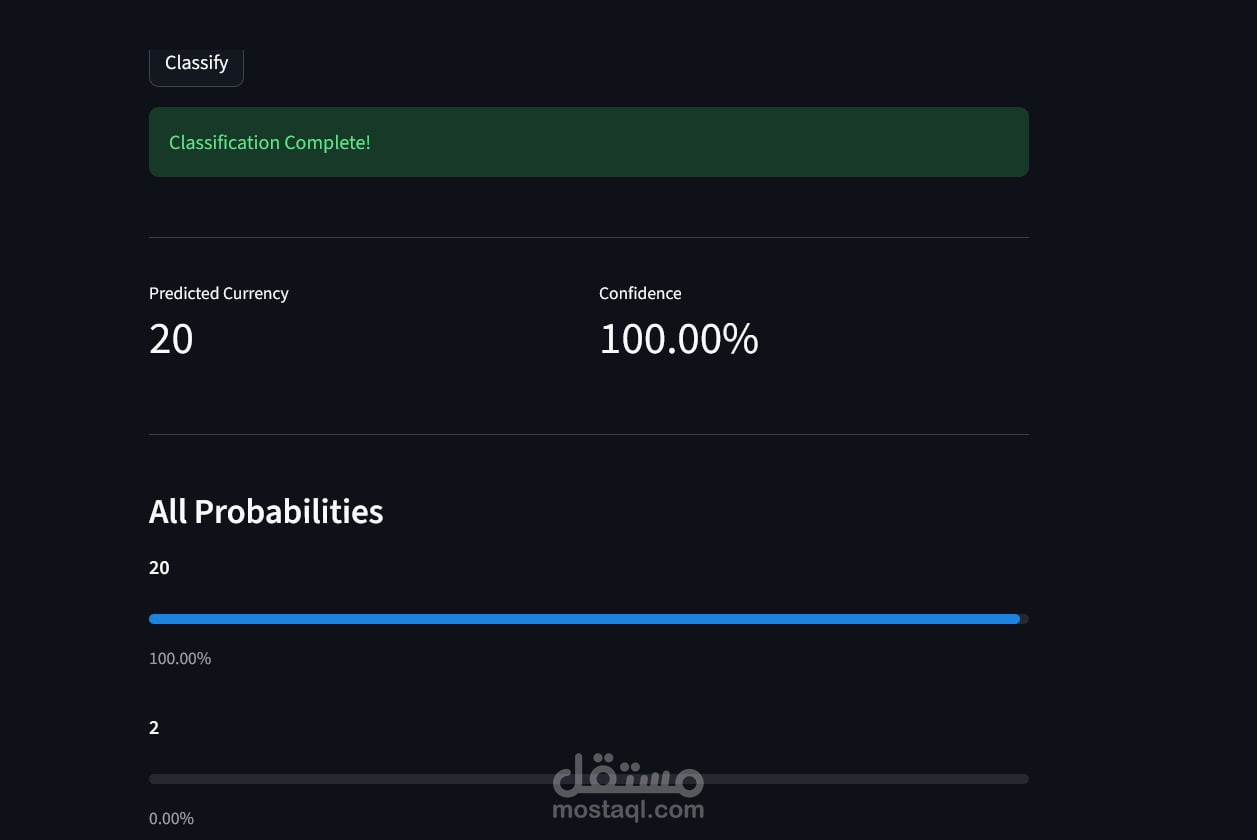Click the blue filled progress bar for 20
The width and height of the screenshot is (1257, 840).
coord(584,619)
